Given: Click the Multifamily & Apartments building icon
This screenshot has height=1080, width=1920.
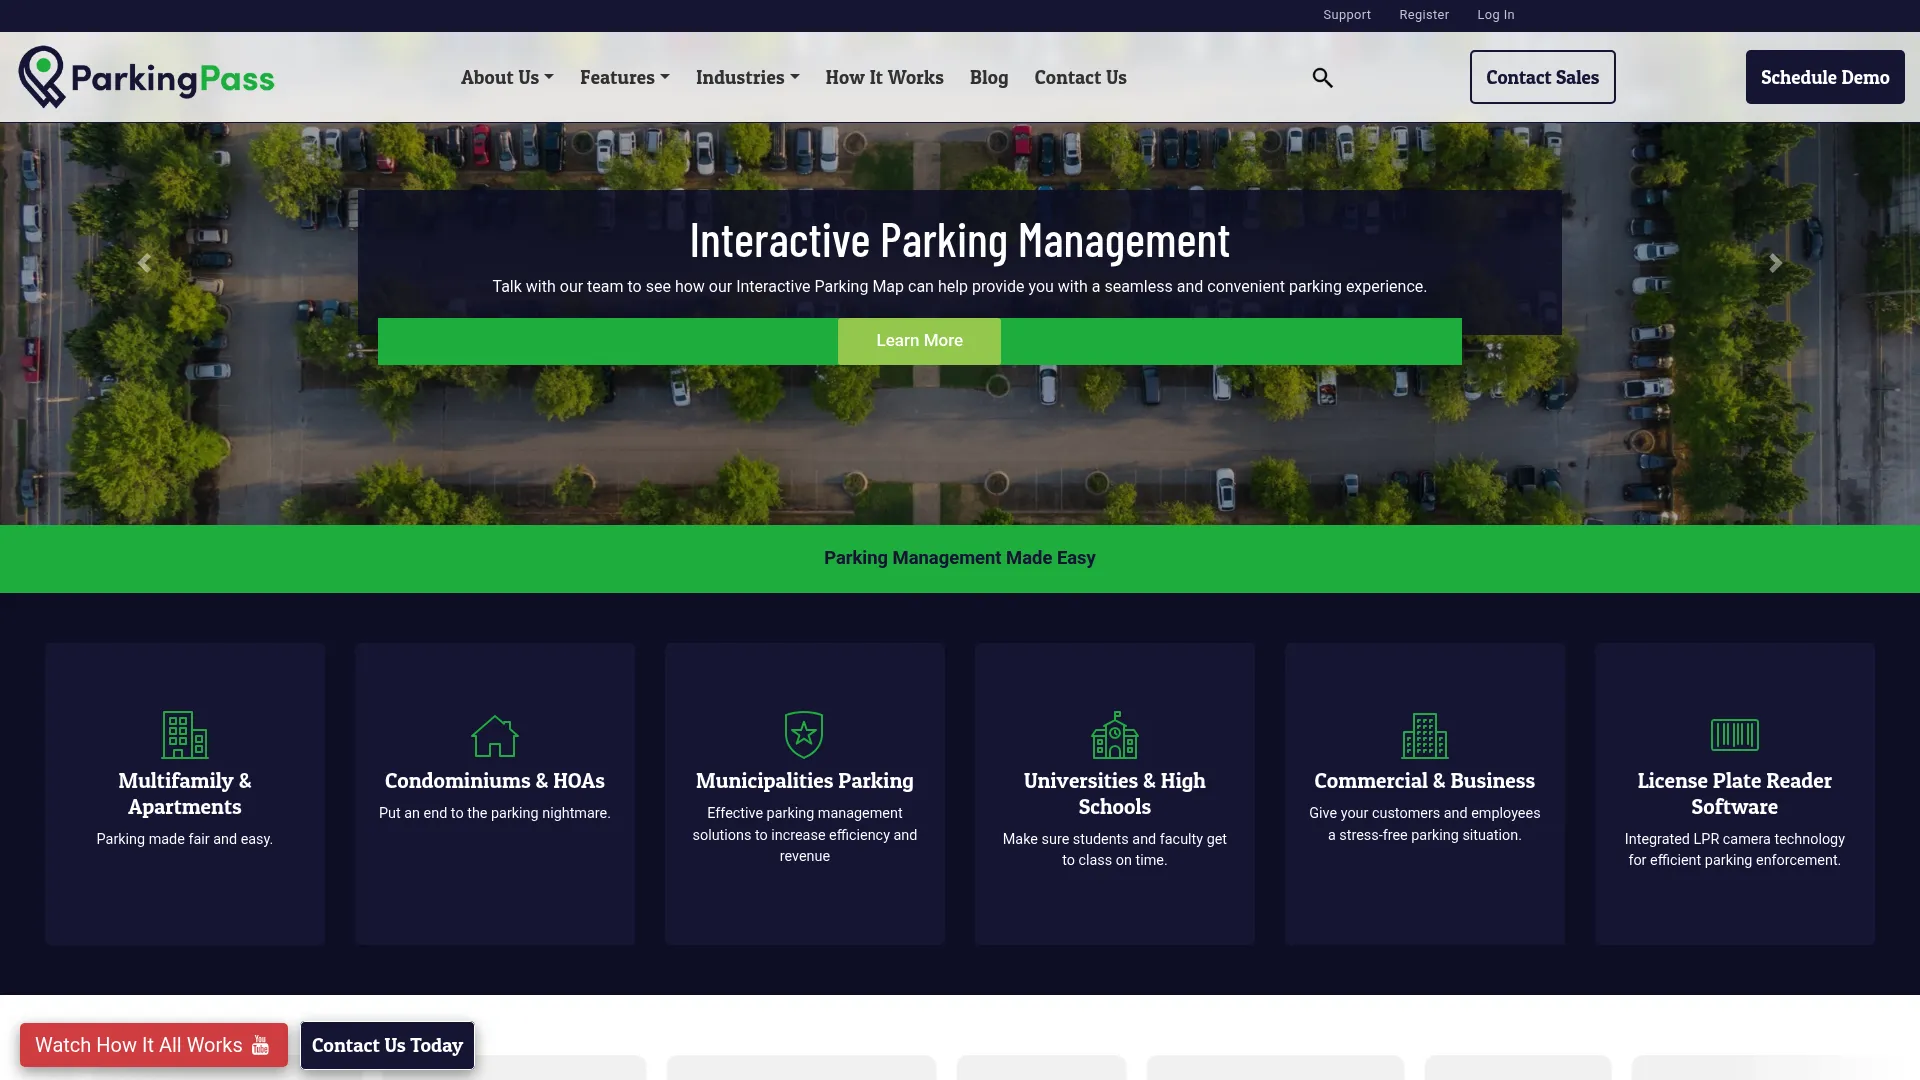Looking at the screenshot, I should click(185, 735).
